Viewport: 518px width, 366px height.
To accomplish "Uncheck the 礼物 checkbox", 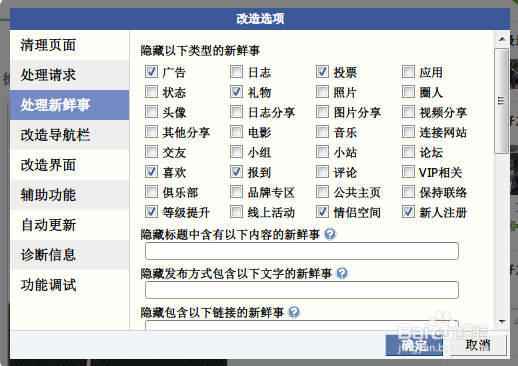I will click(236, 92).
